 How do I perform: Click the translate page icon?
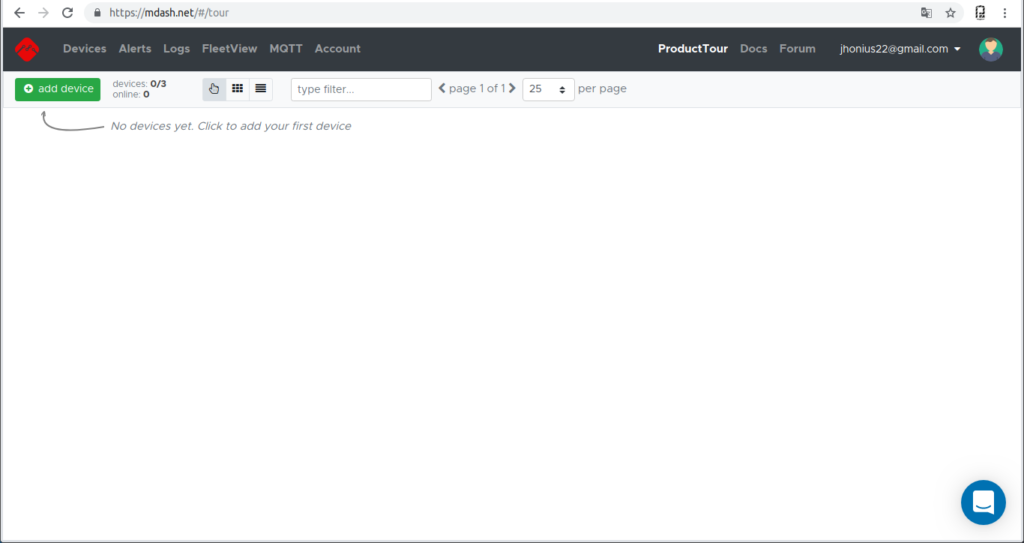coord(926,12)
